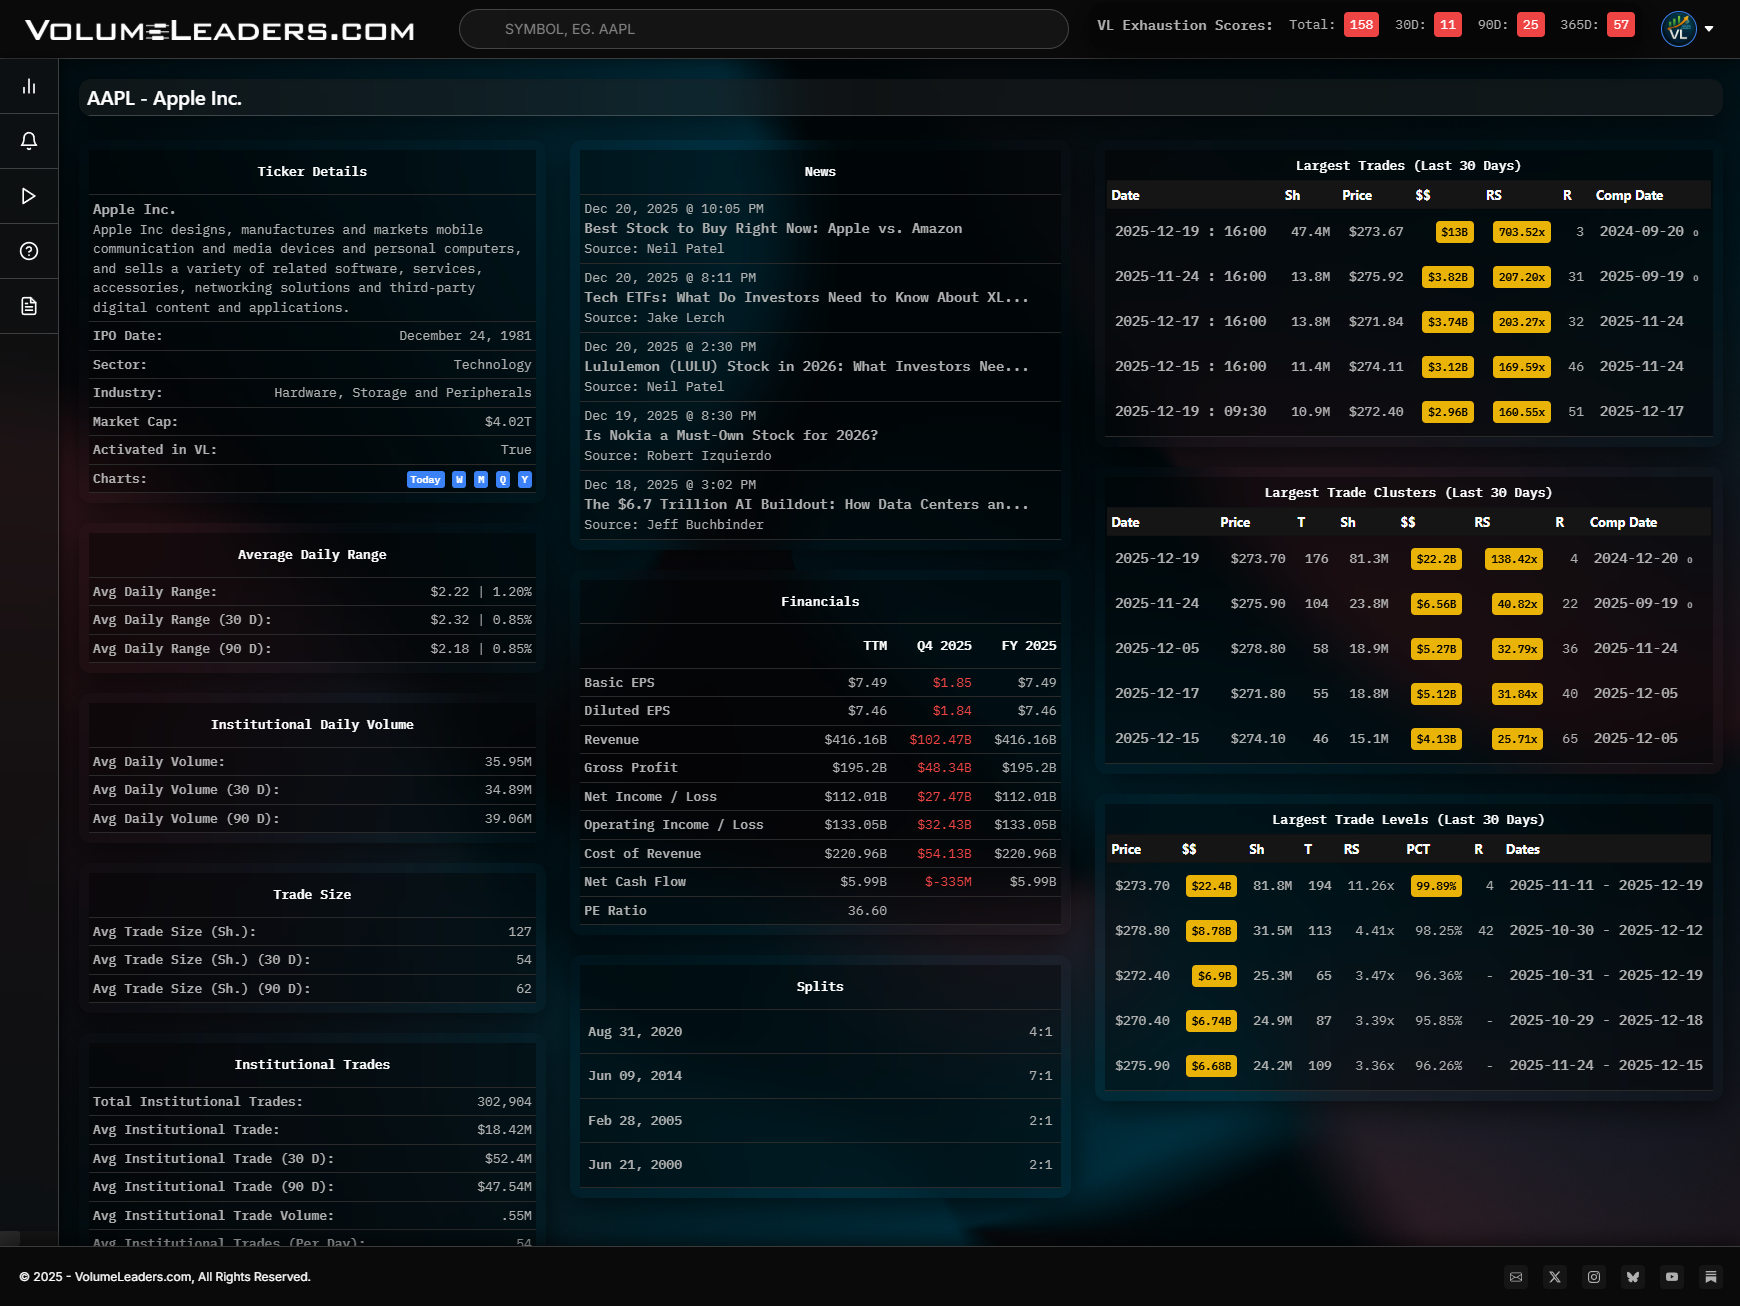This screenshot has height=1306, width=1740.
Task: Click the play triangle sidebar icon
Action: [29, 196]
